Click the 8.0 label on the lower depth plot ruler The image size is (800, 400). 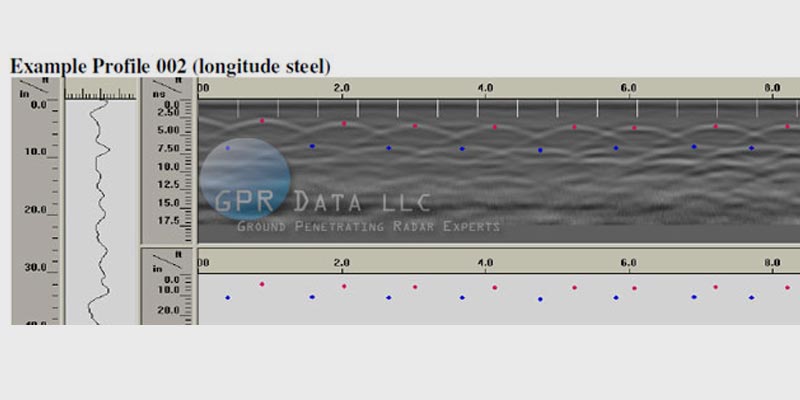tap(772, 263)
